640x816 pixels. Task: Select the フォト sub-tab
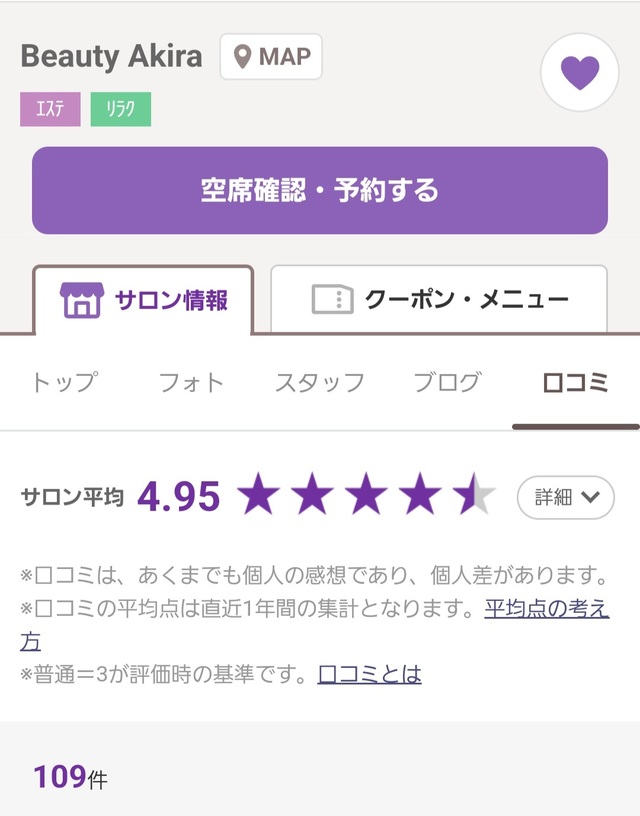191,382
